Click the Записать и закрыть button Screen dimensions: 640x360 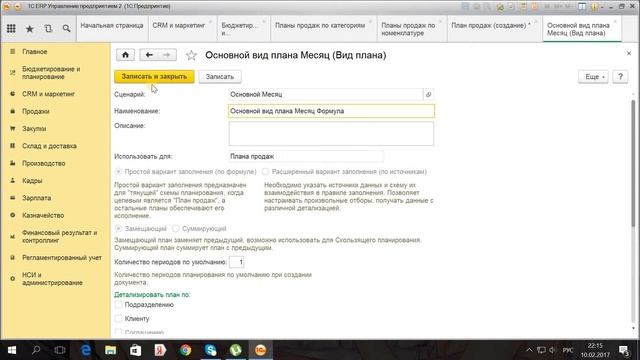(x=154, y=76)
